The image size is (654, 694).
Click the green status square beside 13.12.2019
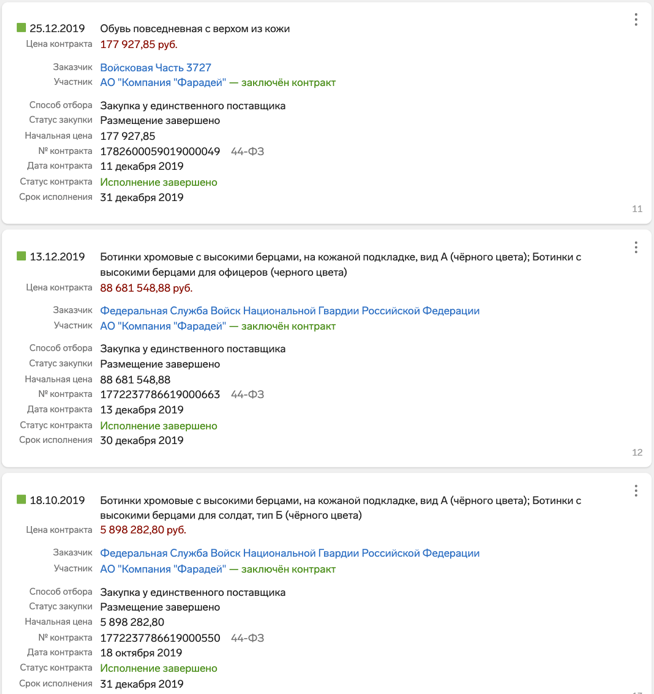21,256
